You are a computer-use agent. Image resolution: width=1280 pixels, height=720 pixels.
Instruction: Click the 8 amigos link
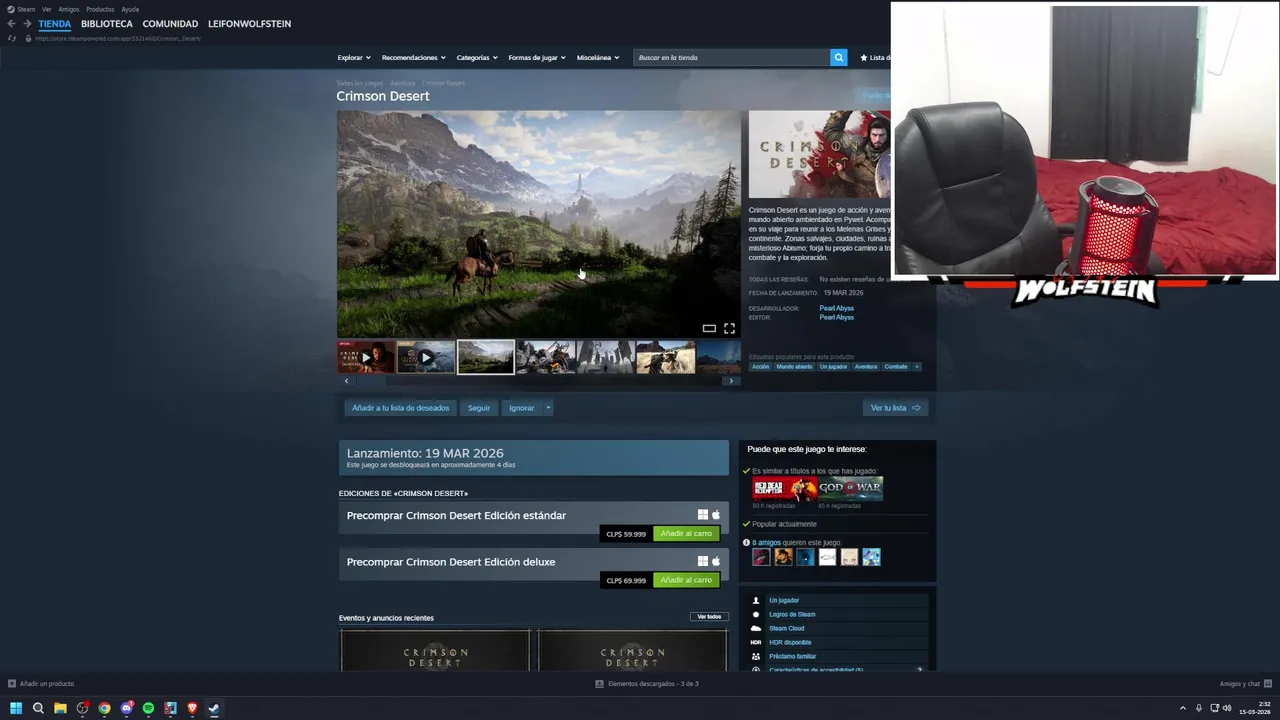(x=767, y=543)
